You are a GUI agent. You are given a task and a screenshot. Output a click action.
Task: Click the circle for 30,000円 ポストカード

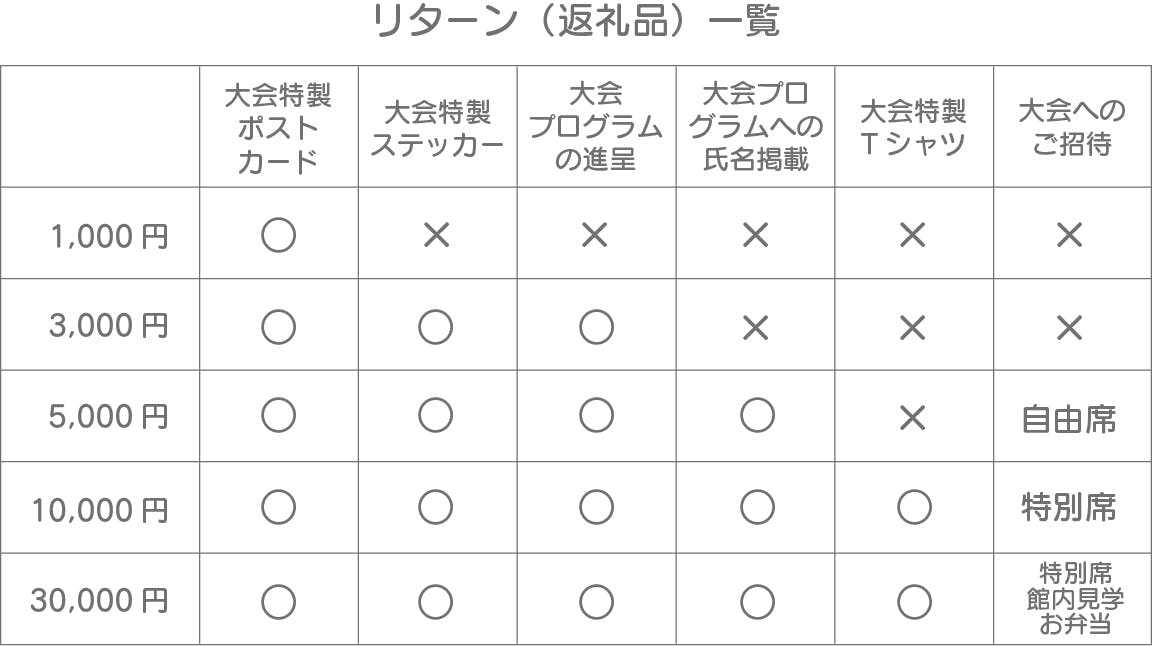point(278,601)
